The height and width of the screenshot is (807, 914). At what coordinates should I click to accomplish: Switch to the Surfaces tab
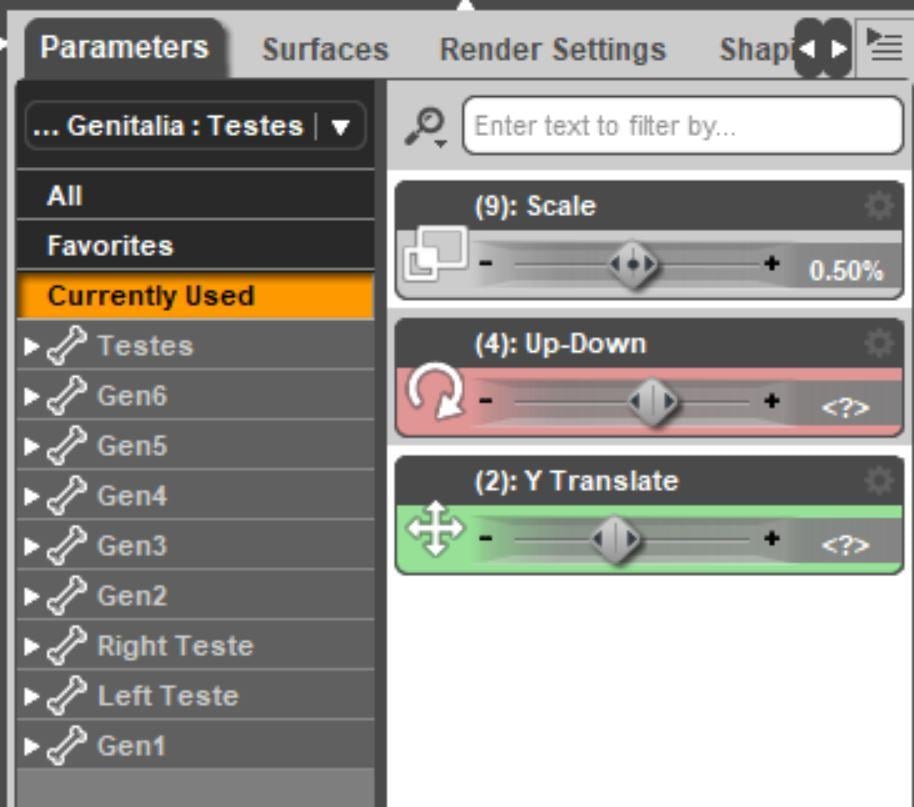[325, 49]
